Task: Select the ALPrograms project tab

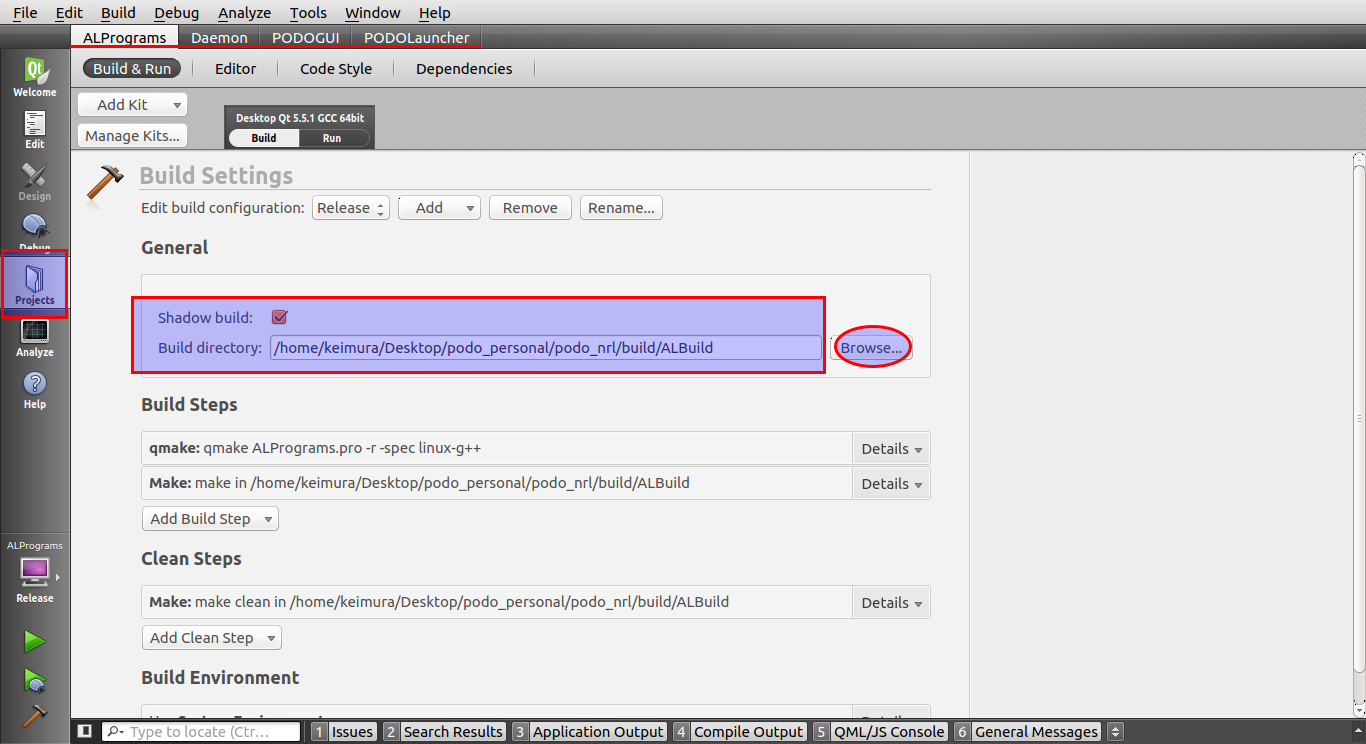Action: click(124, 37)
